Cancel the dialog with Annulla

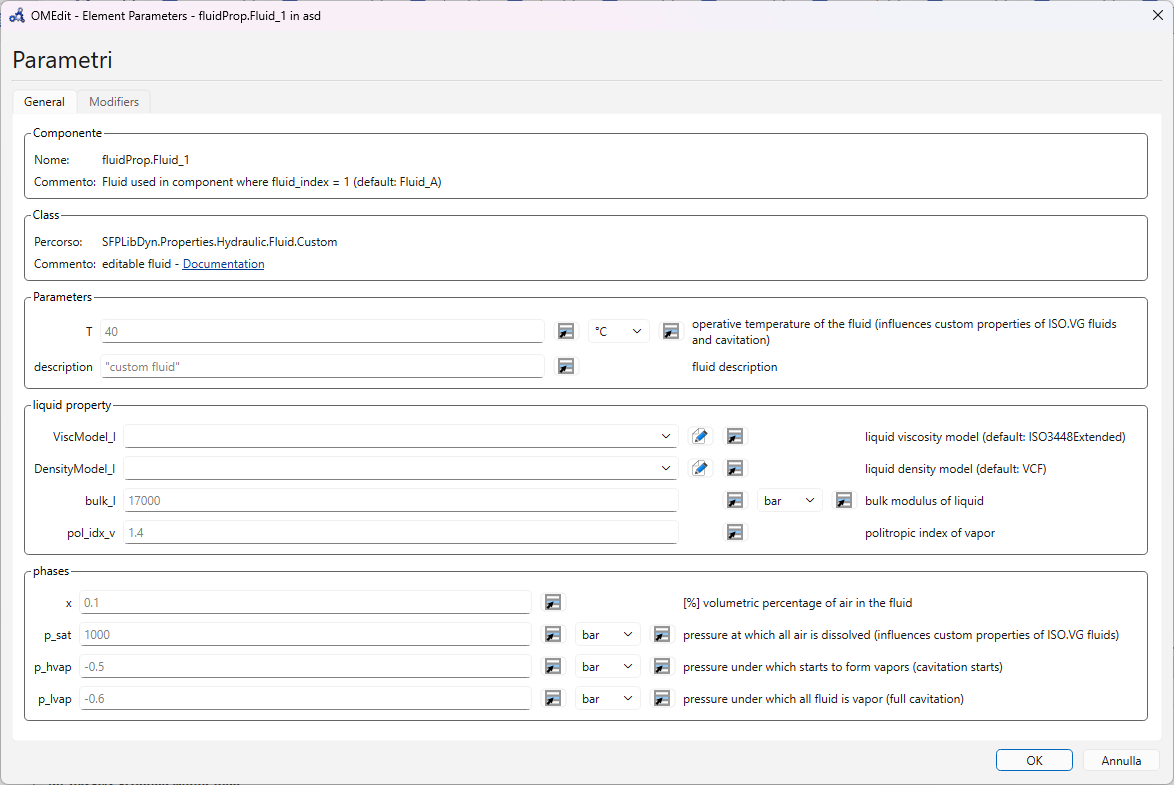(1121, 760)
